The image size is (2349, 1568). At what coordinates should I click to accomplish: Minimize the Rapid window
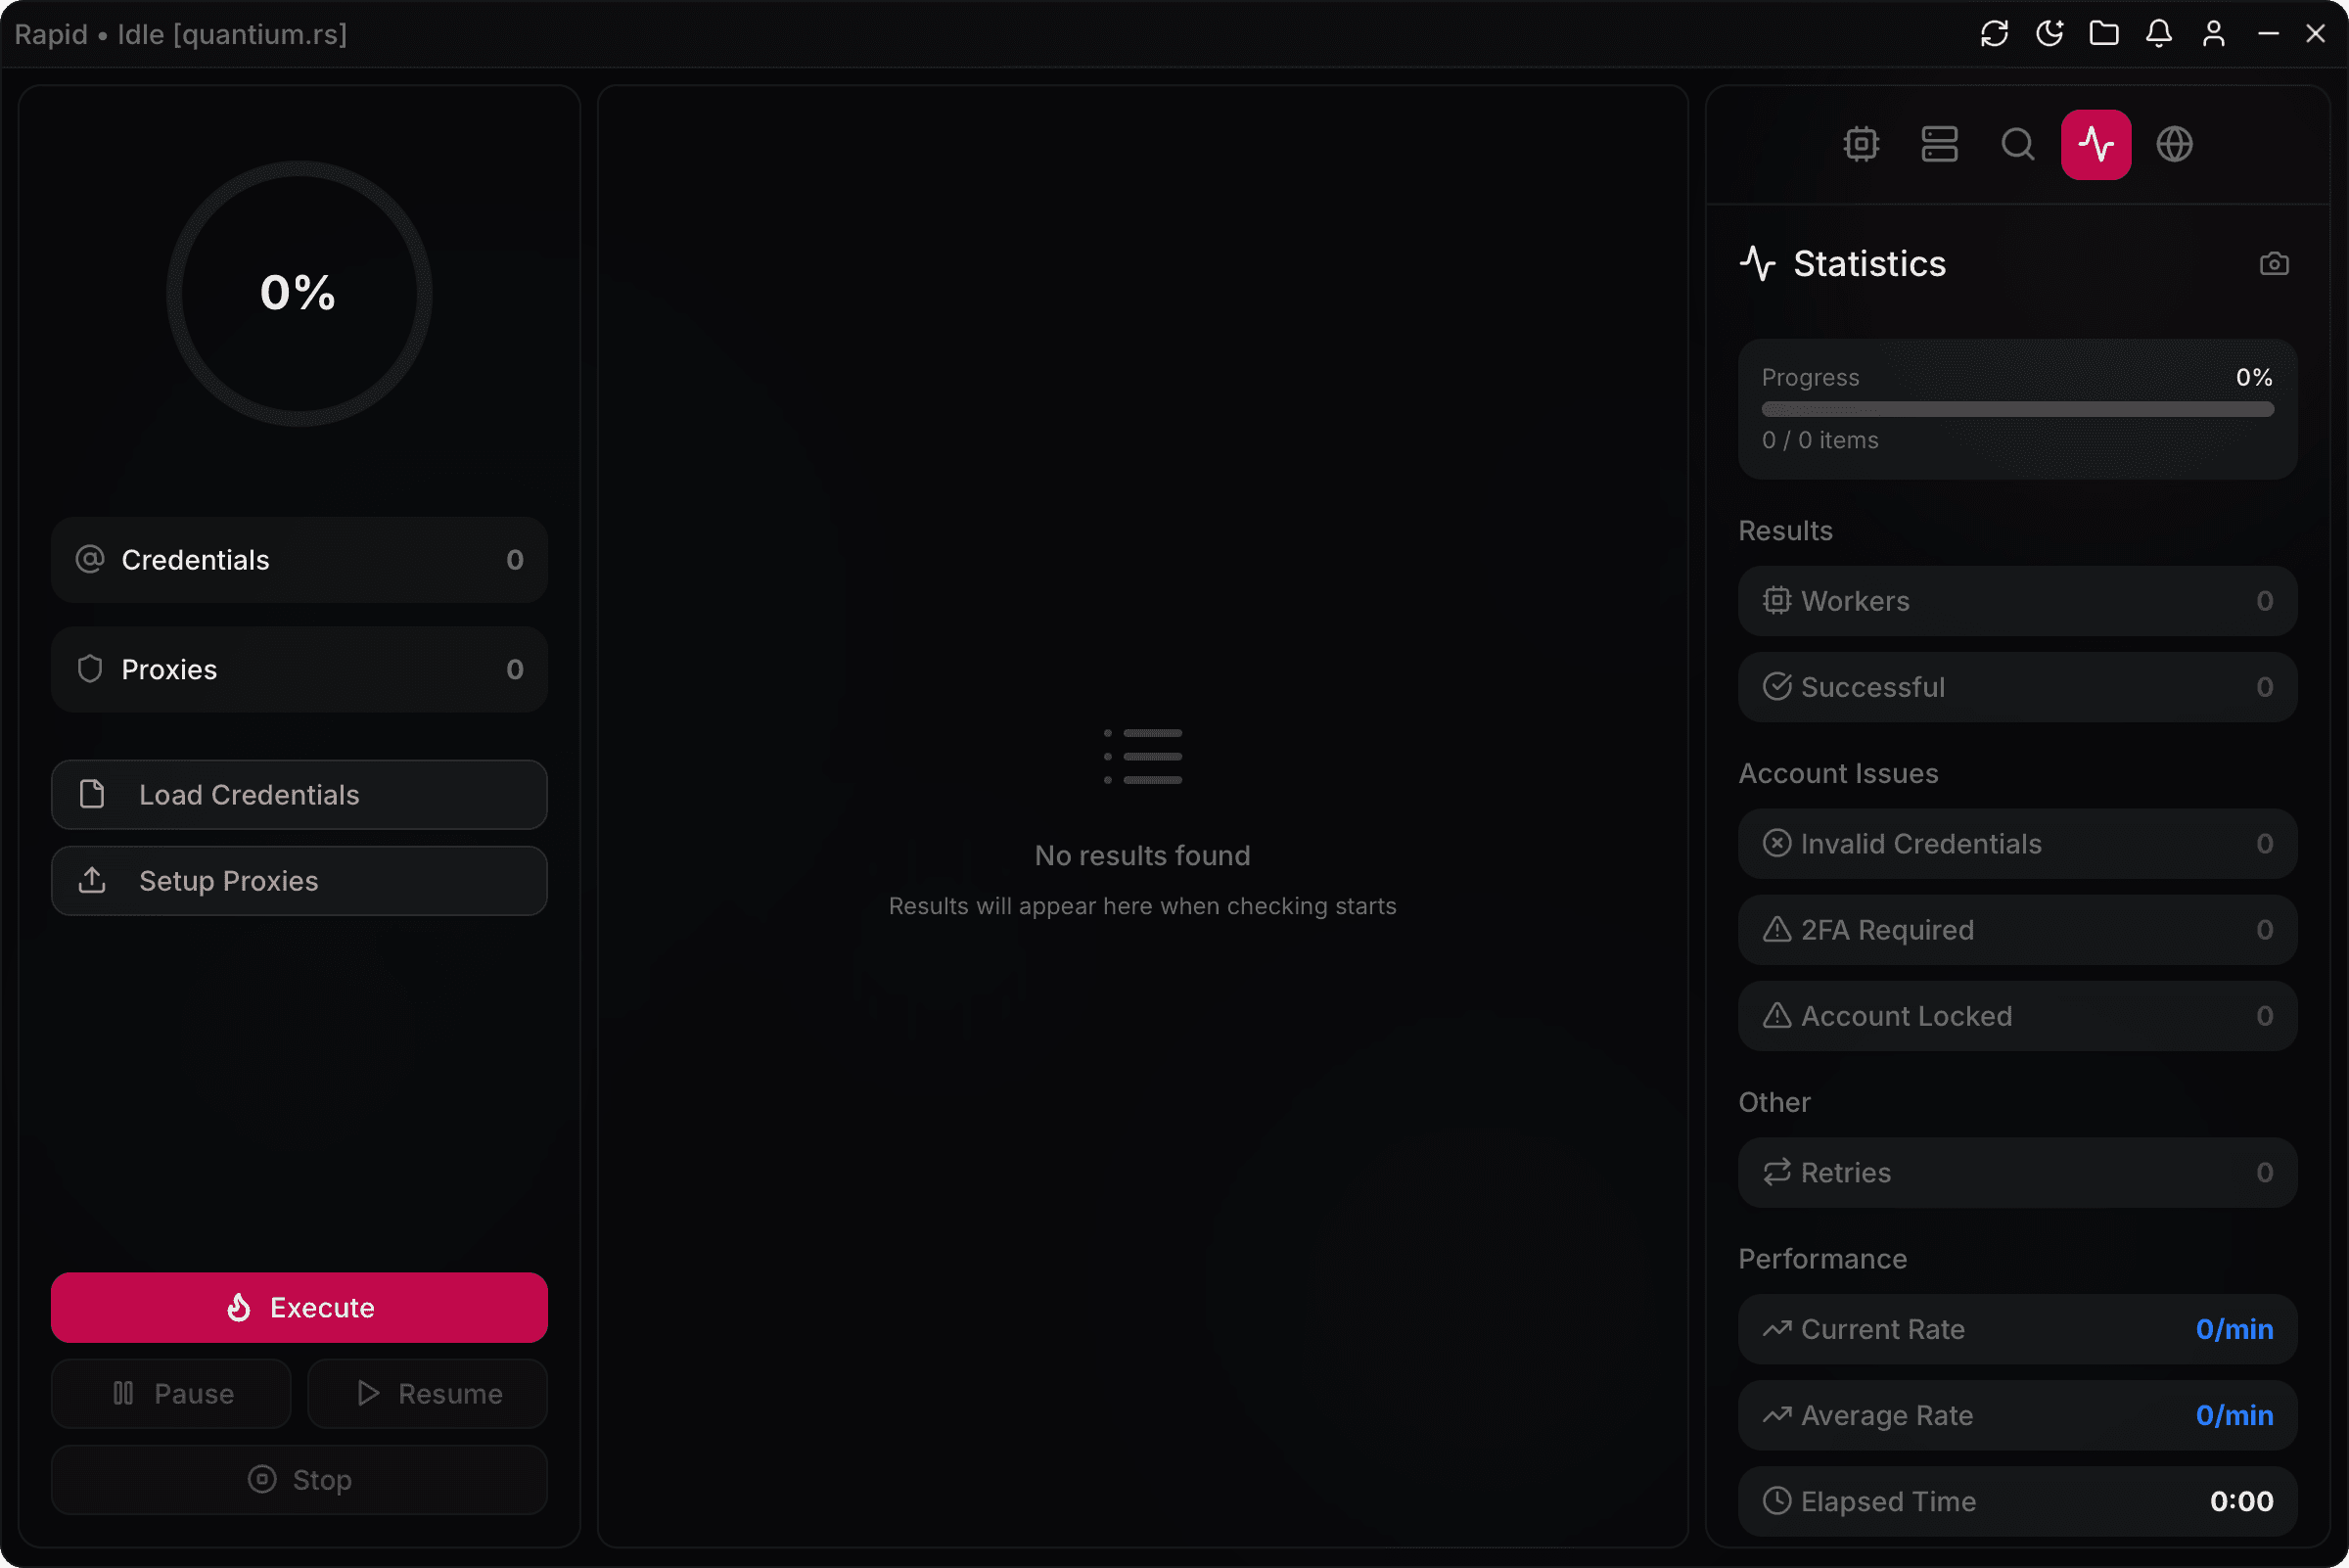coord(2268,34)
